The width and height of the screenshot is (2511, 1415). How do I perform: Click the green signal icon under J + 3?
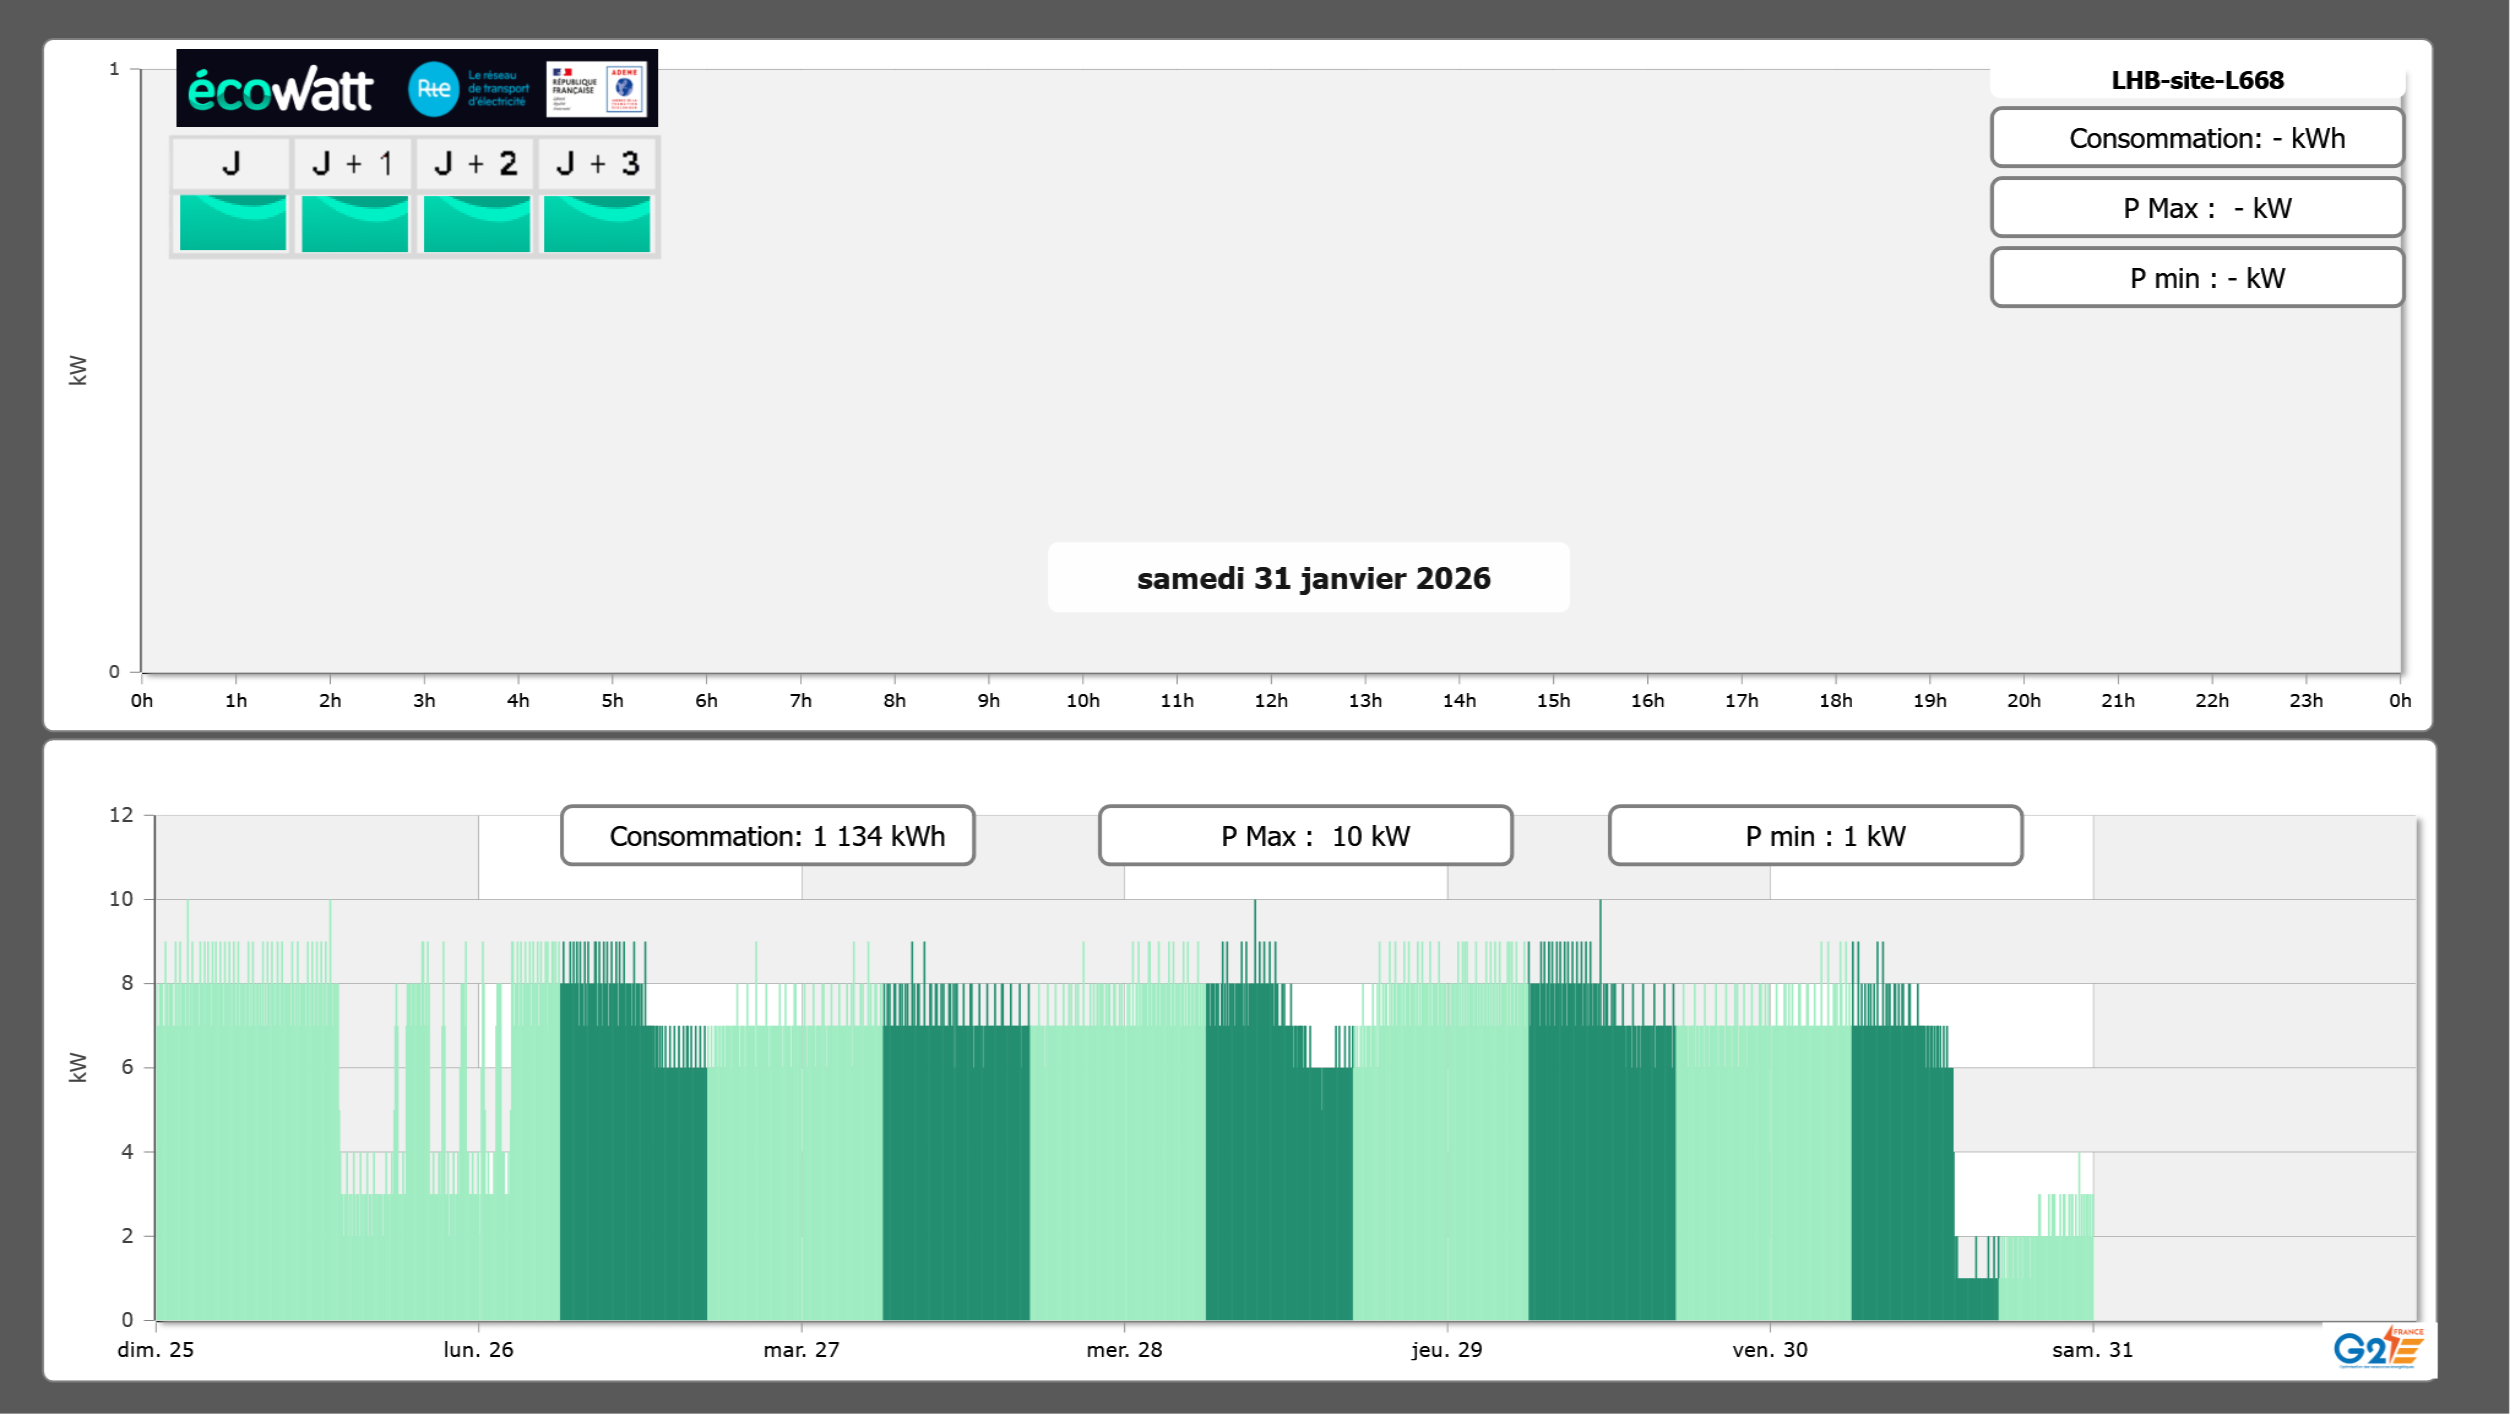[x=597, y=223]
